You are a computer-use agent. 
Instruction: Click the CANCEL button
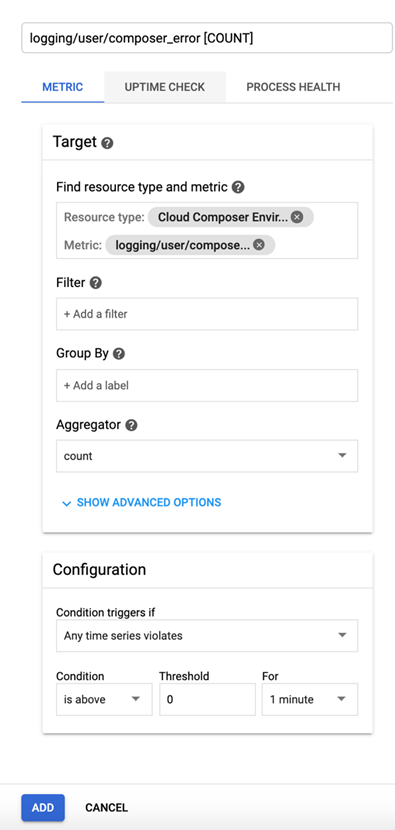pyautogui.click(x=106, y=807)
